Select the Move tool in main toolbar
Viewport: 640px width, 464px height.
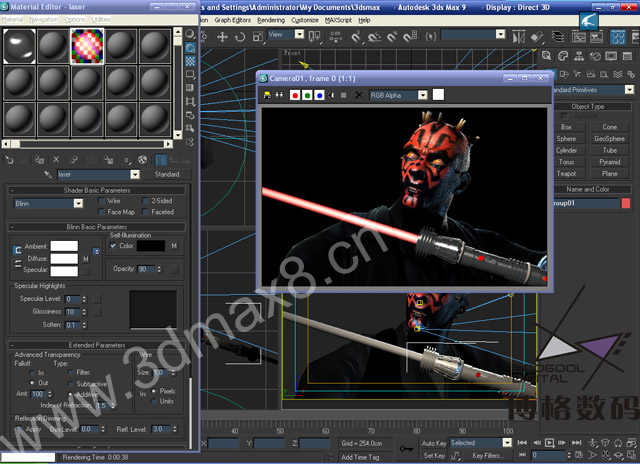[x=222, y=37]
